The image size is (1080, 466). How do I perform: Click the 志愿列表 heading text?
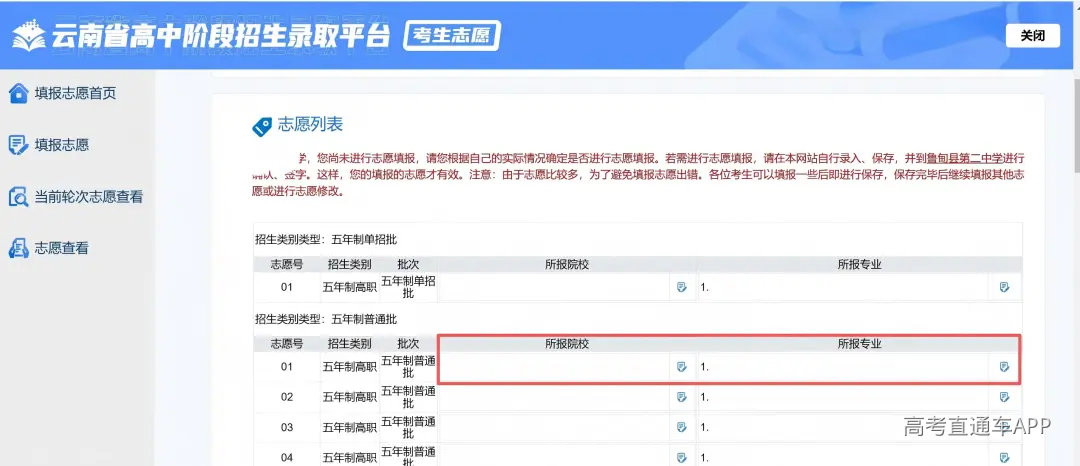coord(310,125)
